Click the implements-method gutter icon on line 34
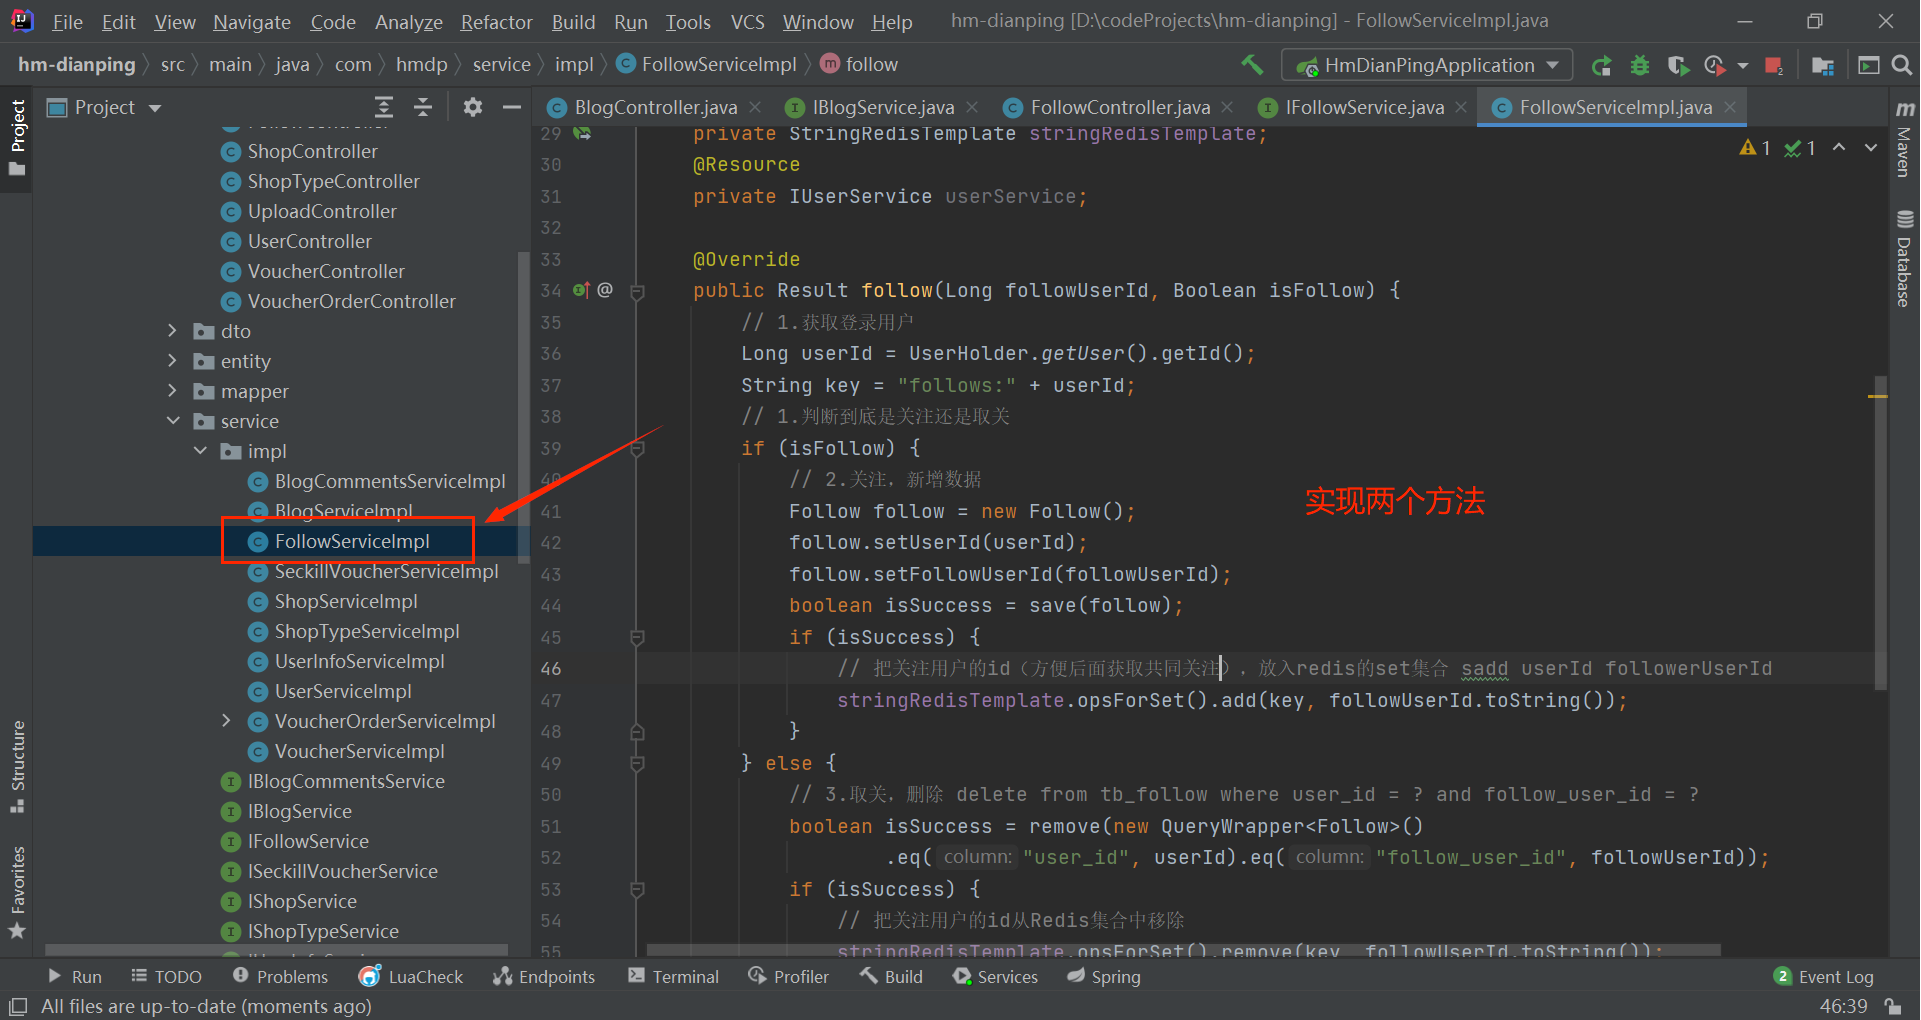This screenshot has width=1921, height=1020. coord(581,290)
